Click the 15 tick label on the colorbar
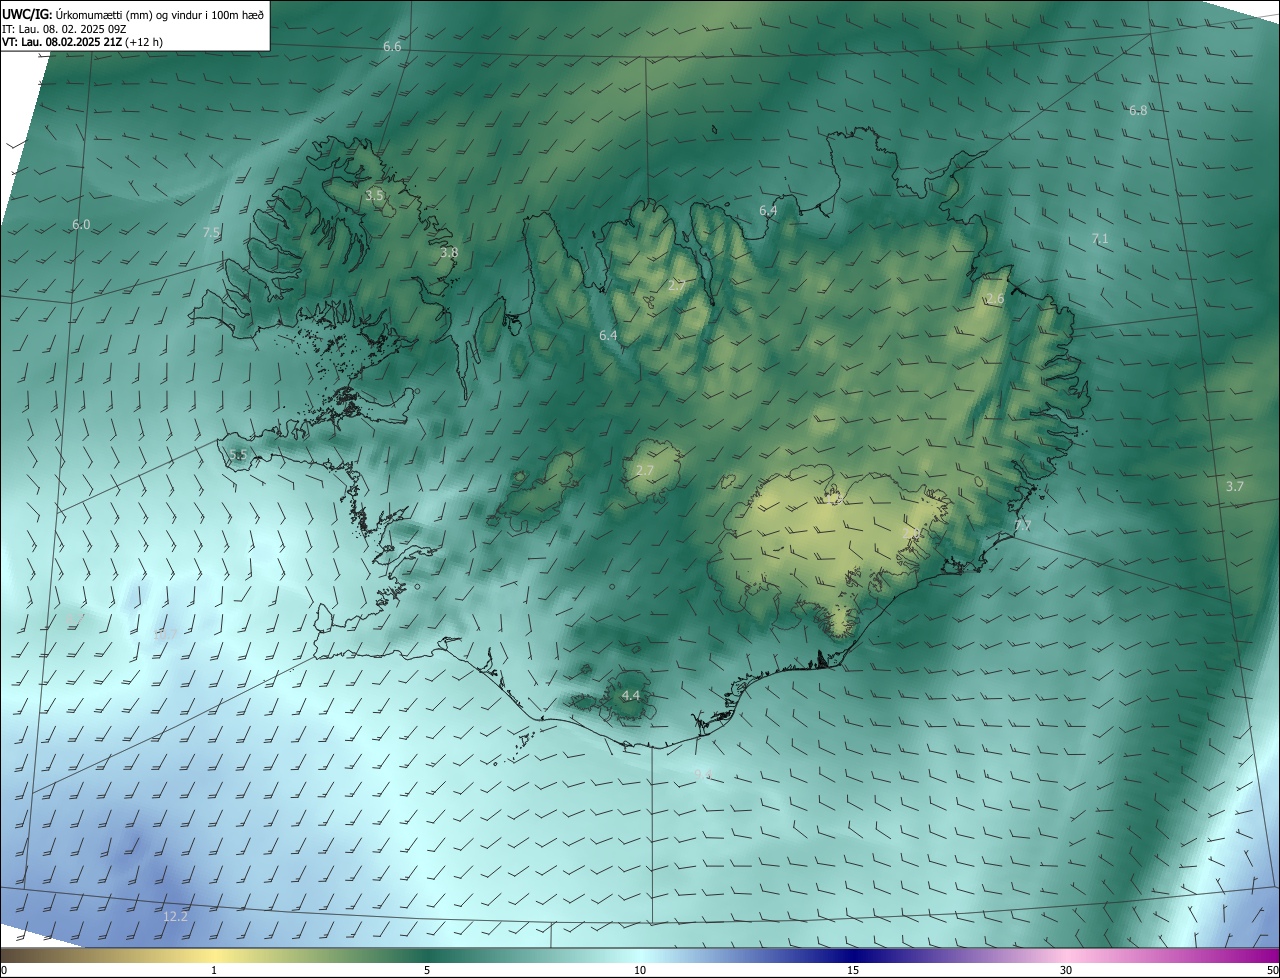Screen dimensions: 1280x978 [853, 970]
